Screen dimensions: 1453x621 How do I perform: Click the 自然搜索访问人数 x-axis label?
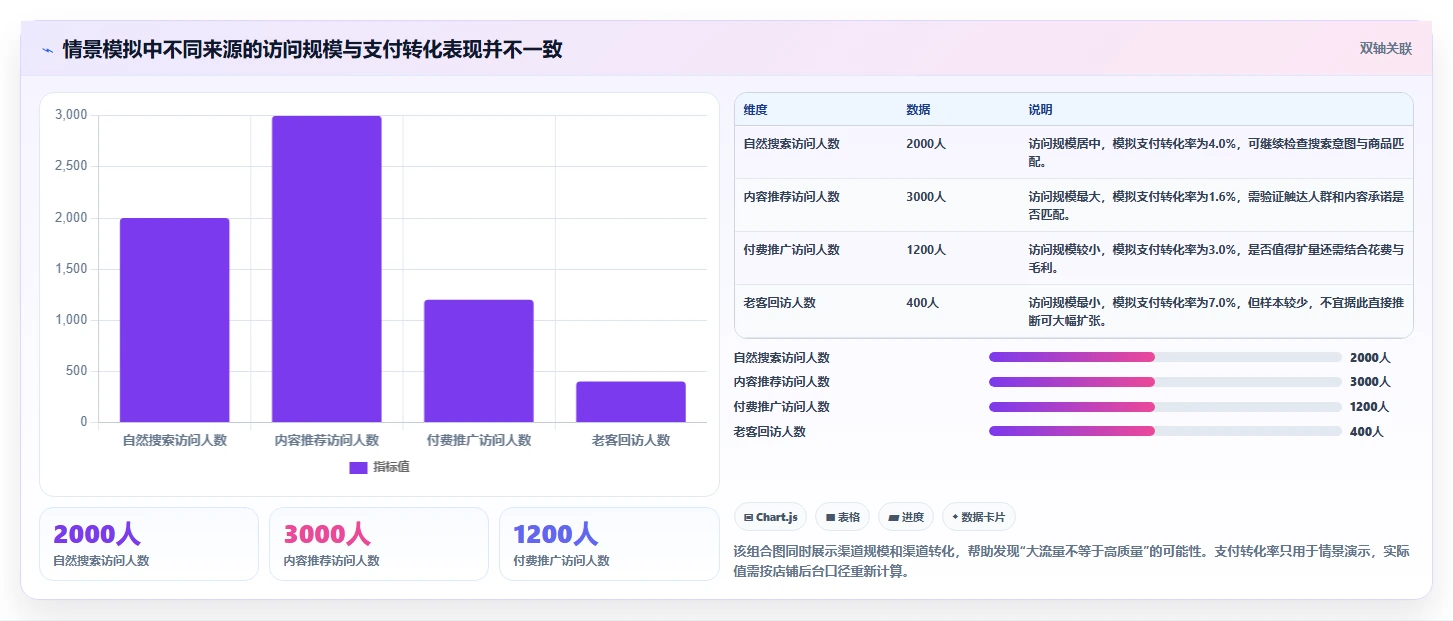175,440
